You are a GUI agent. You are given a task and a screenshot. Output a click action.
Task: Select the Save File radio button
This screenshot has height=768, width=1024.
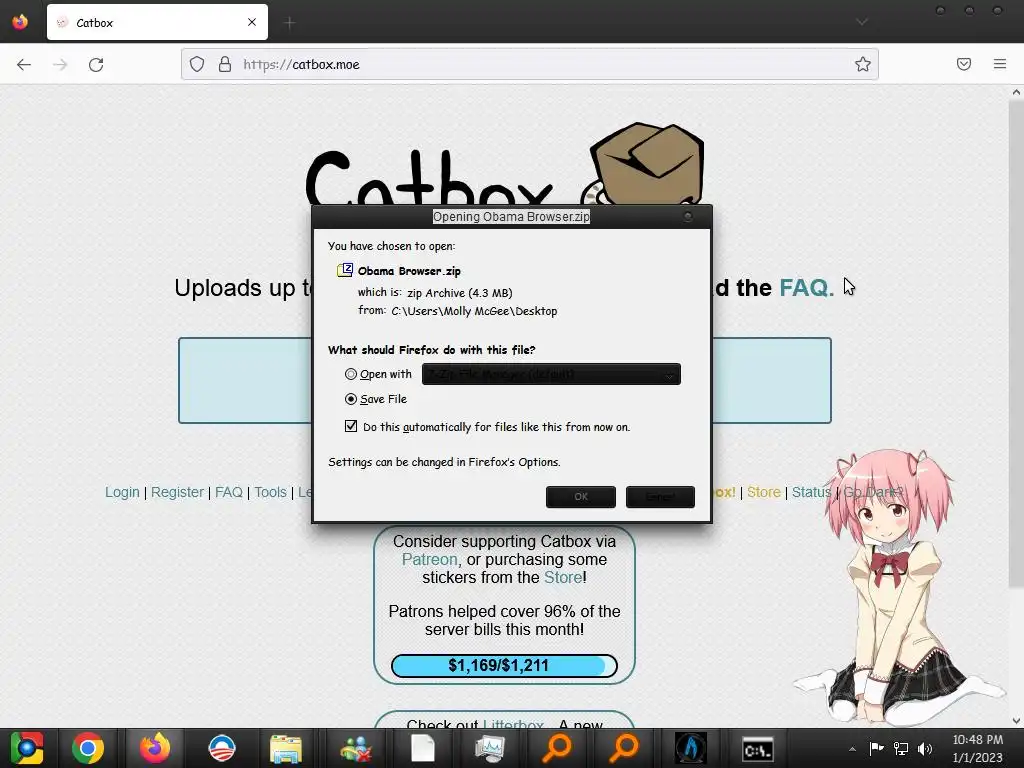point(351,399)
